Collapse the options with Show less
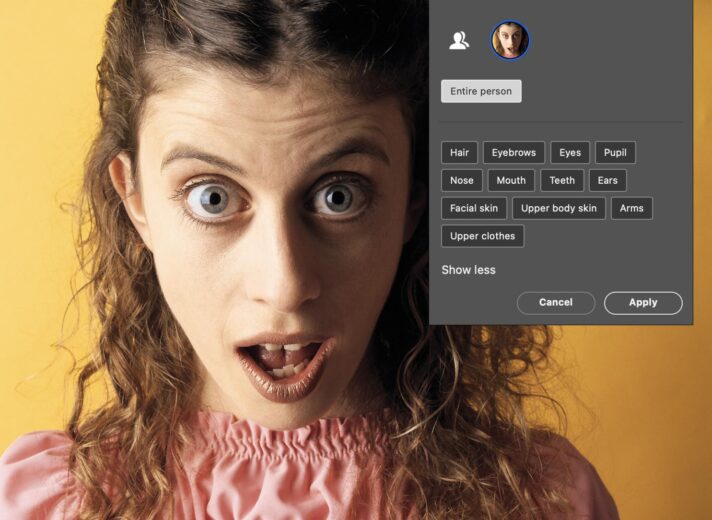This screenshot has height=520, width=712. pos(468,270)
